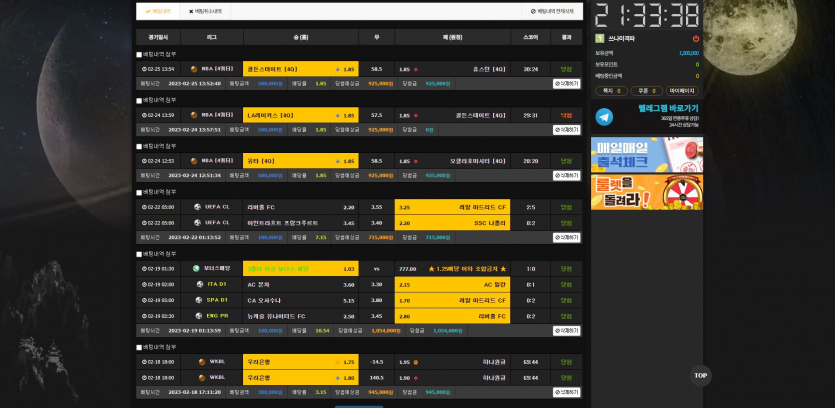
Task: Click soccer ball icon in ITA D1 row
Action: click(x=200, y=284)
